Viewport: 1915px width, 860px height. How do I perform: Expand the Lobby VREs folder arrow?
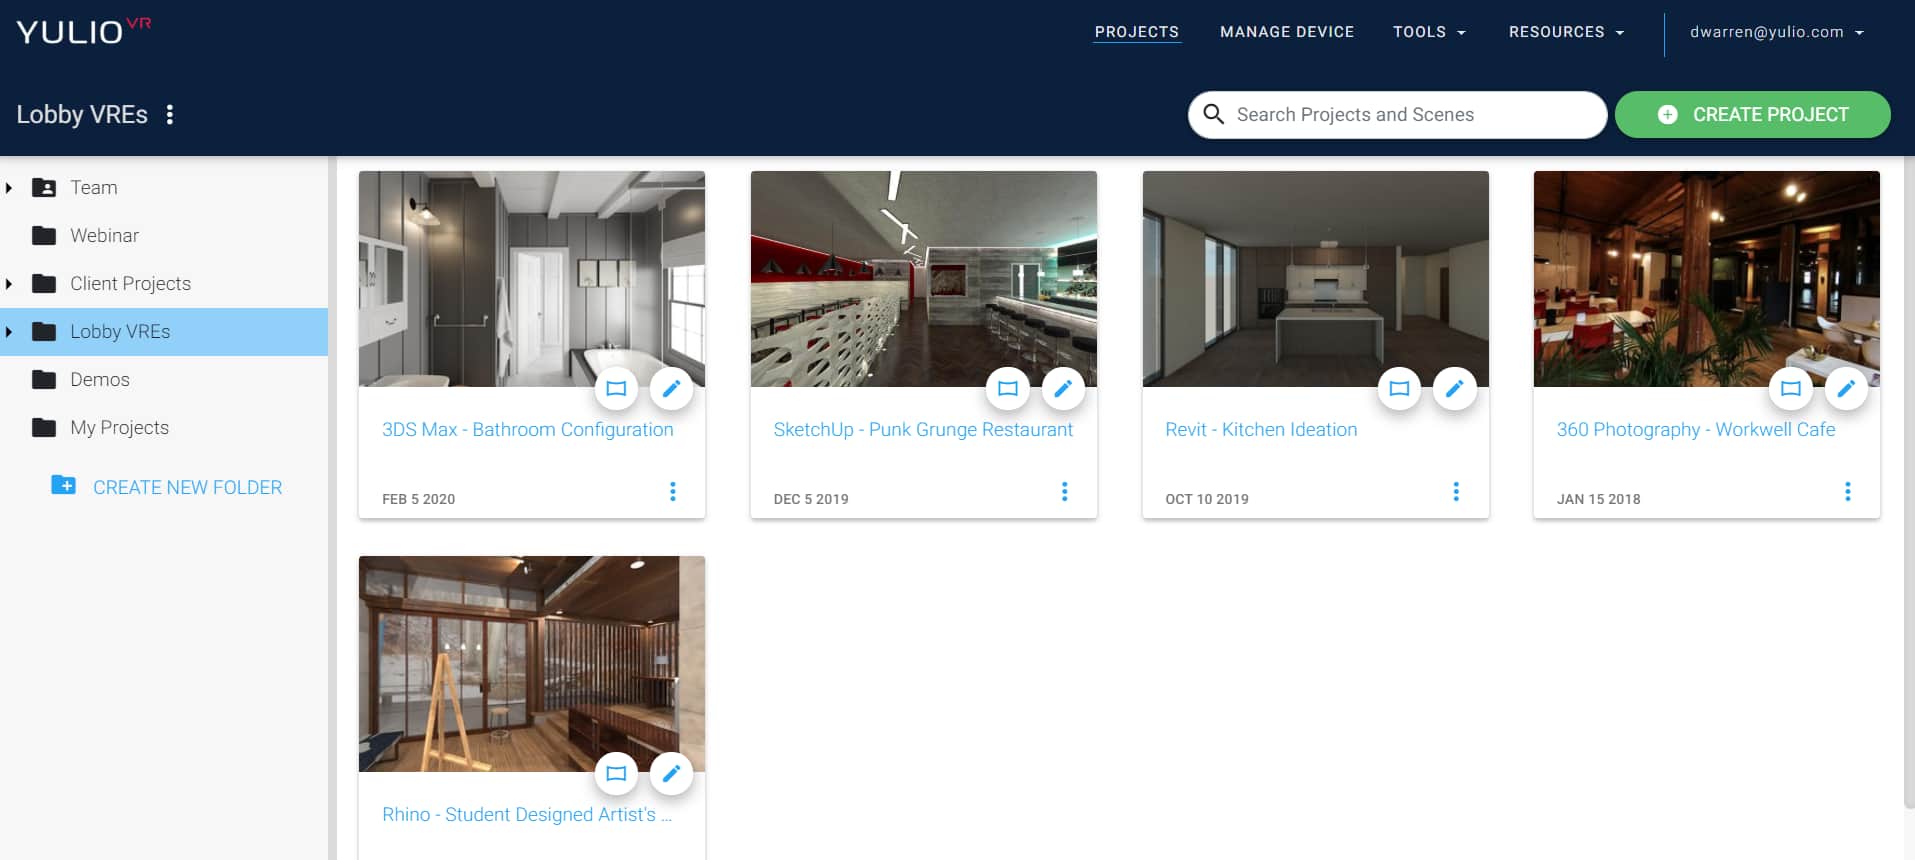[9, 331]
